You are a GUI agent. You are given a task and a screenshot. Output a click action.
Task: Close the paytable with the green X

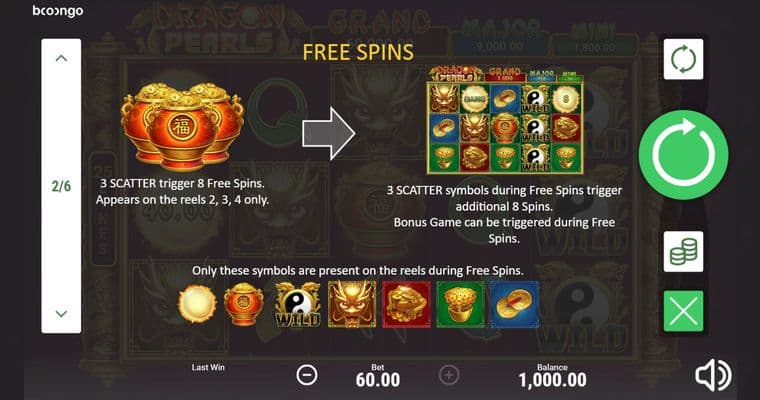[683, 311]
